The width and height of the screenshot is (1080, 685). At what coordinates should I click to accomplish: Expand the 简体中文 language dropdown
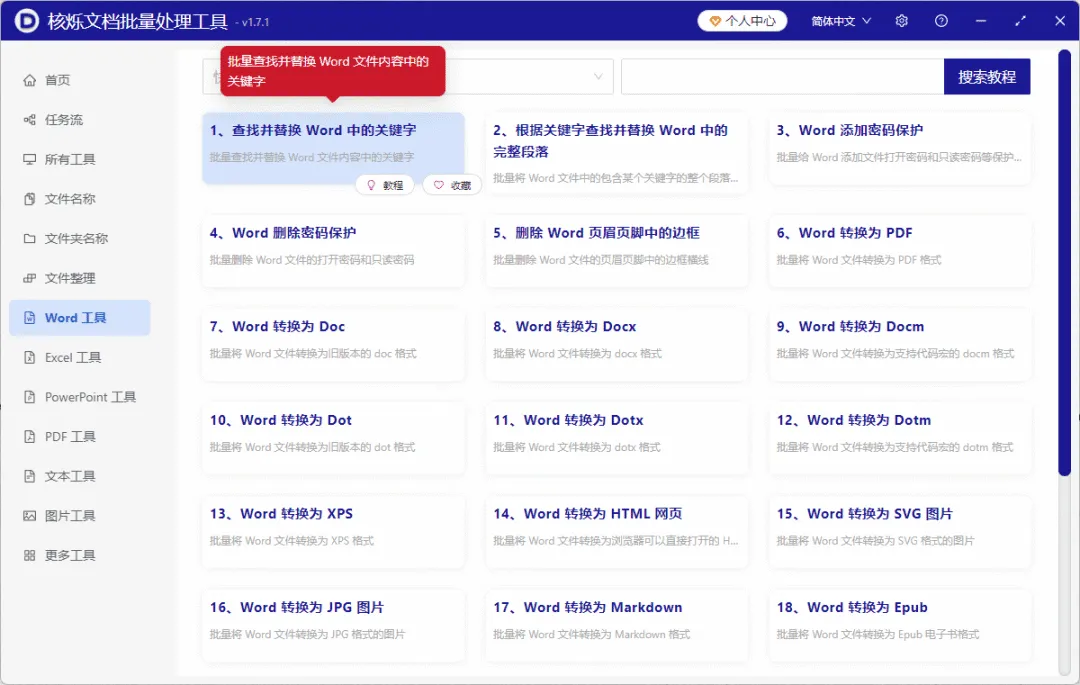[841, 21]
